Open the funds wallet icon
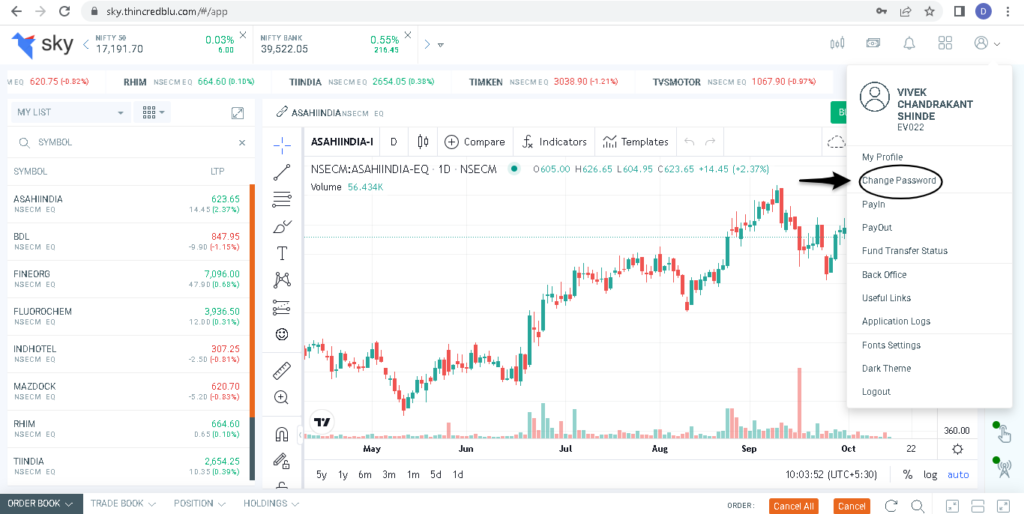Screen dimensions: 1024x514 (873, 43)
